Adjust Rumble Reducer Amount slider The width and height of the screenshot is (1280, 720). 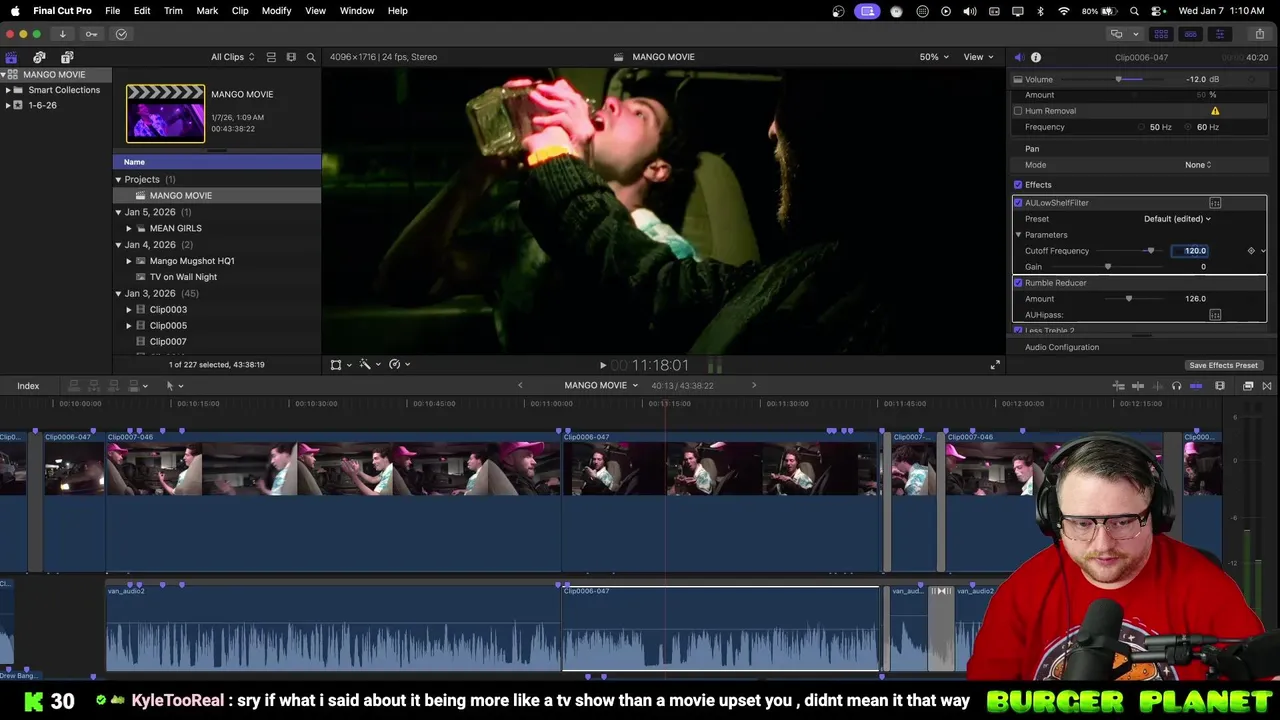point(1129,299)
